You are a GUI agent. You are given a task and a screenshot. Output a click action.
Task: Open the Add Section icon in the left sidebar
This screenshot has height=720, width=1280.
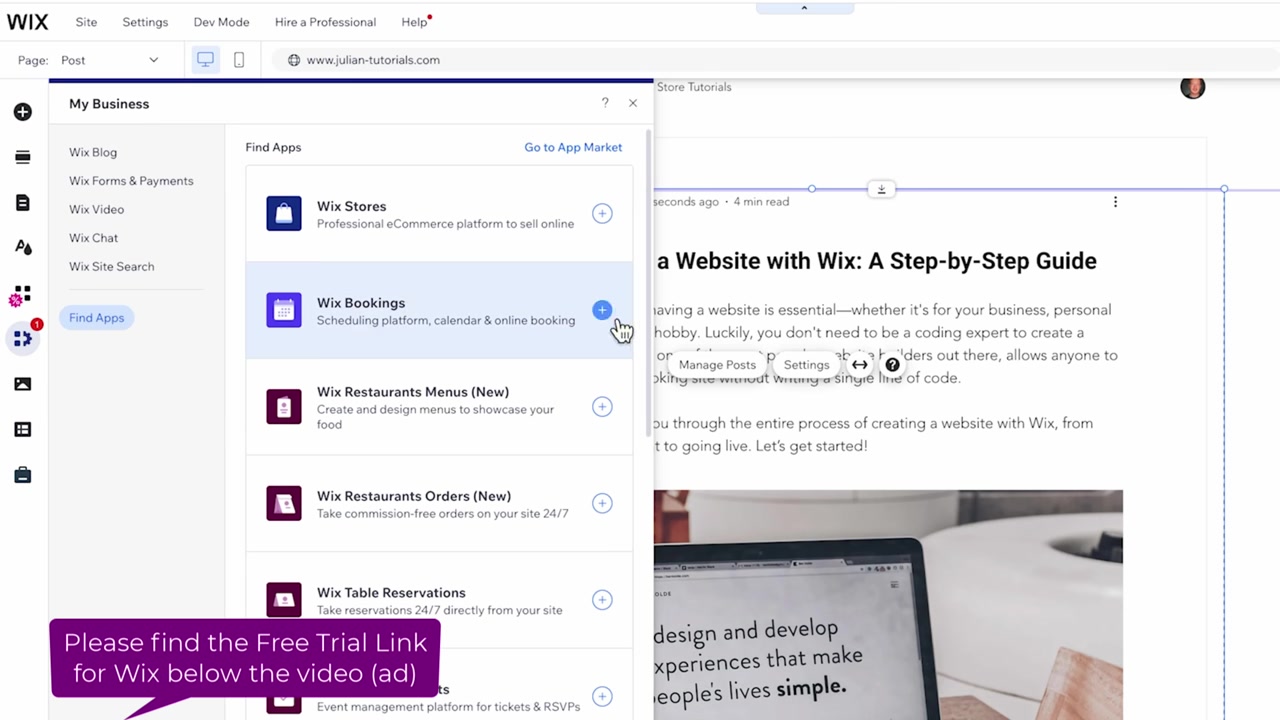coord(23,157)
